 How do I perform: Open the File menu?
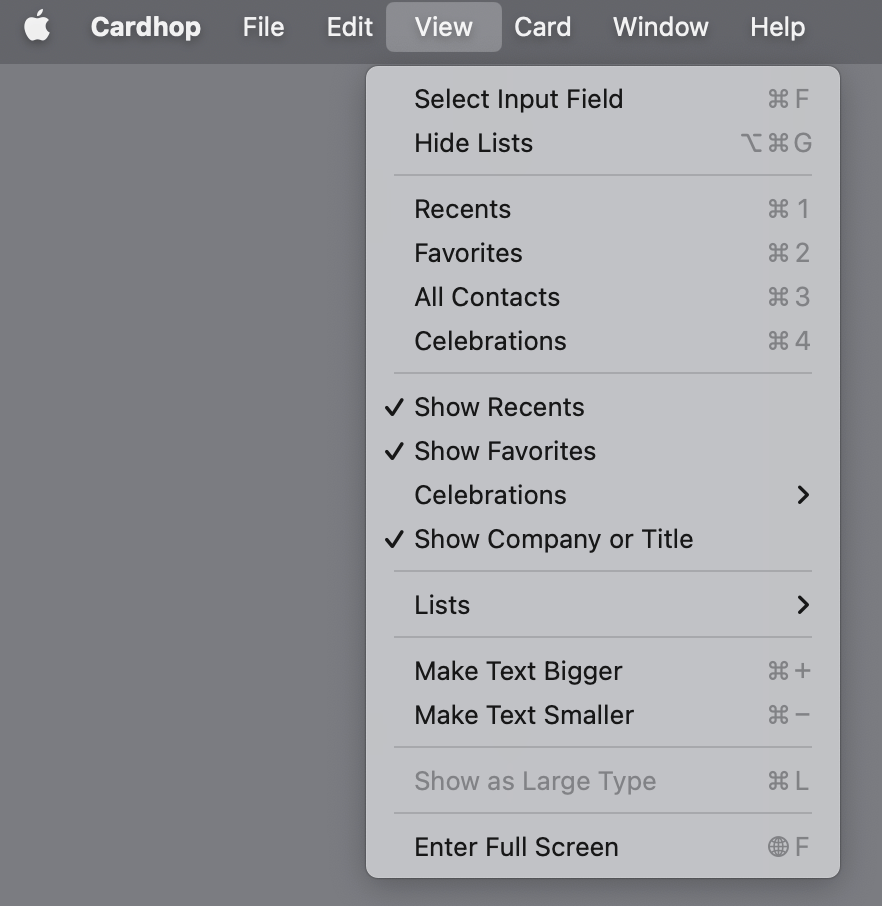click(x=263, y=27)
